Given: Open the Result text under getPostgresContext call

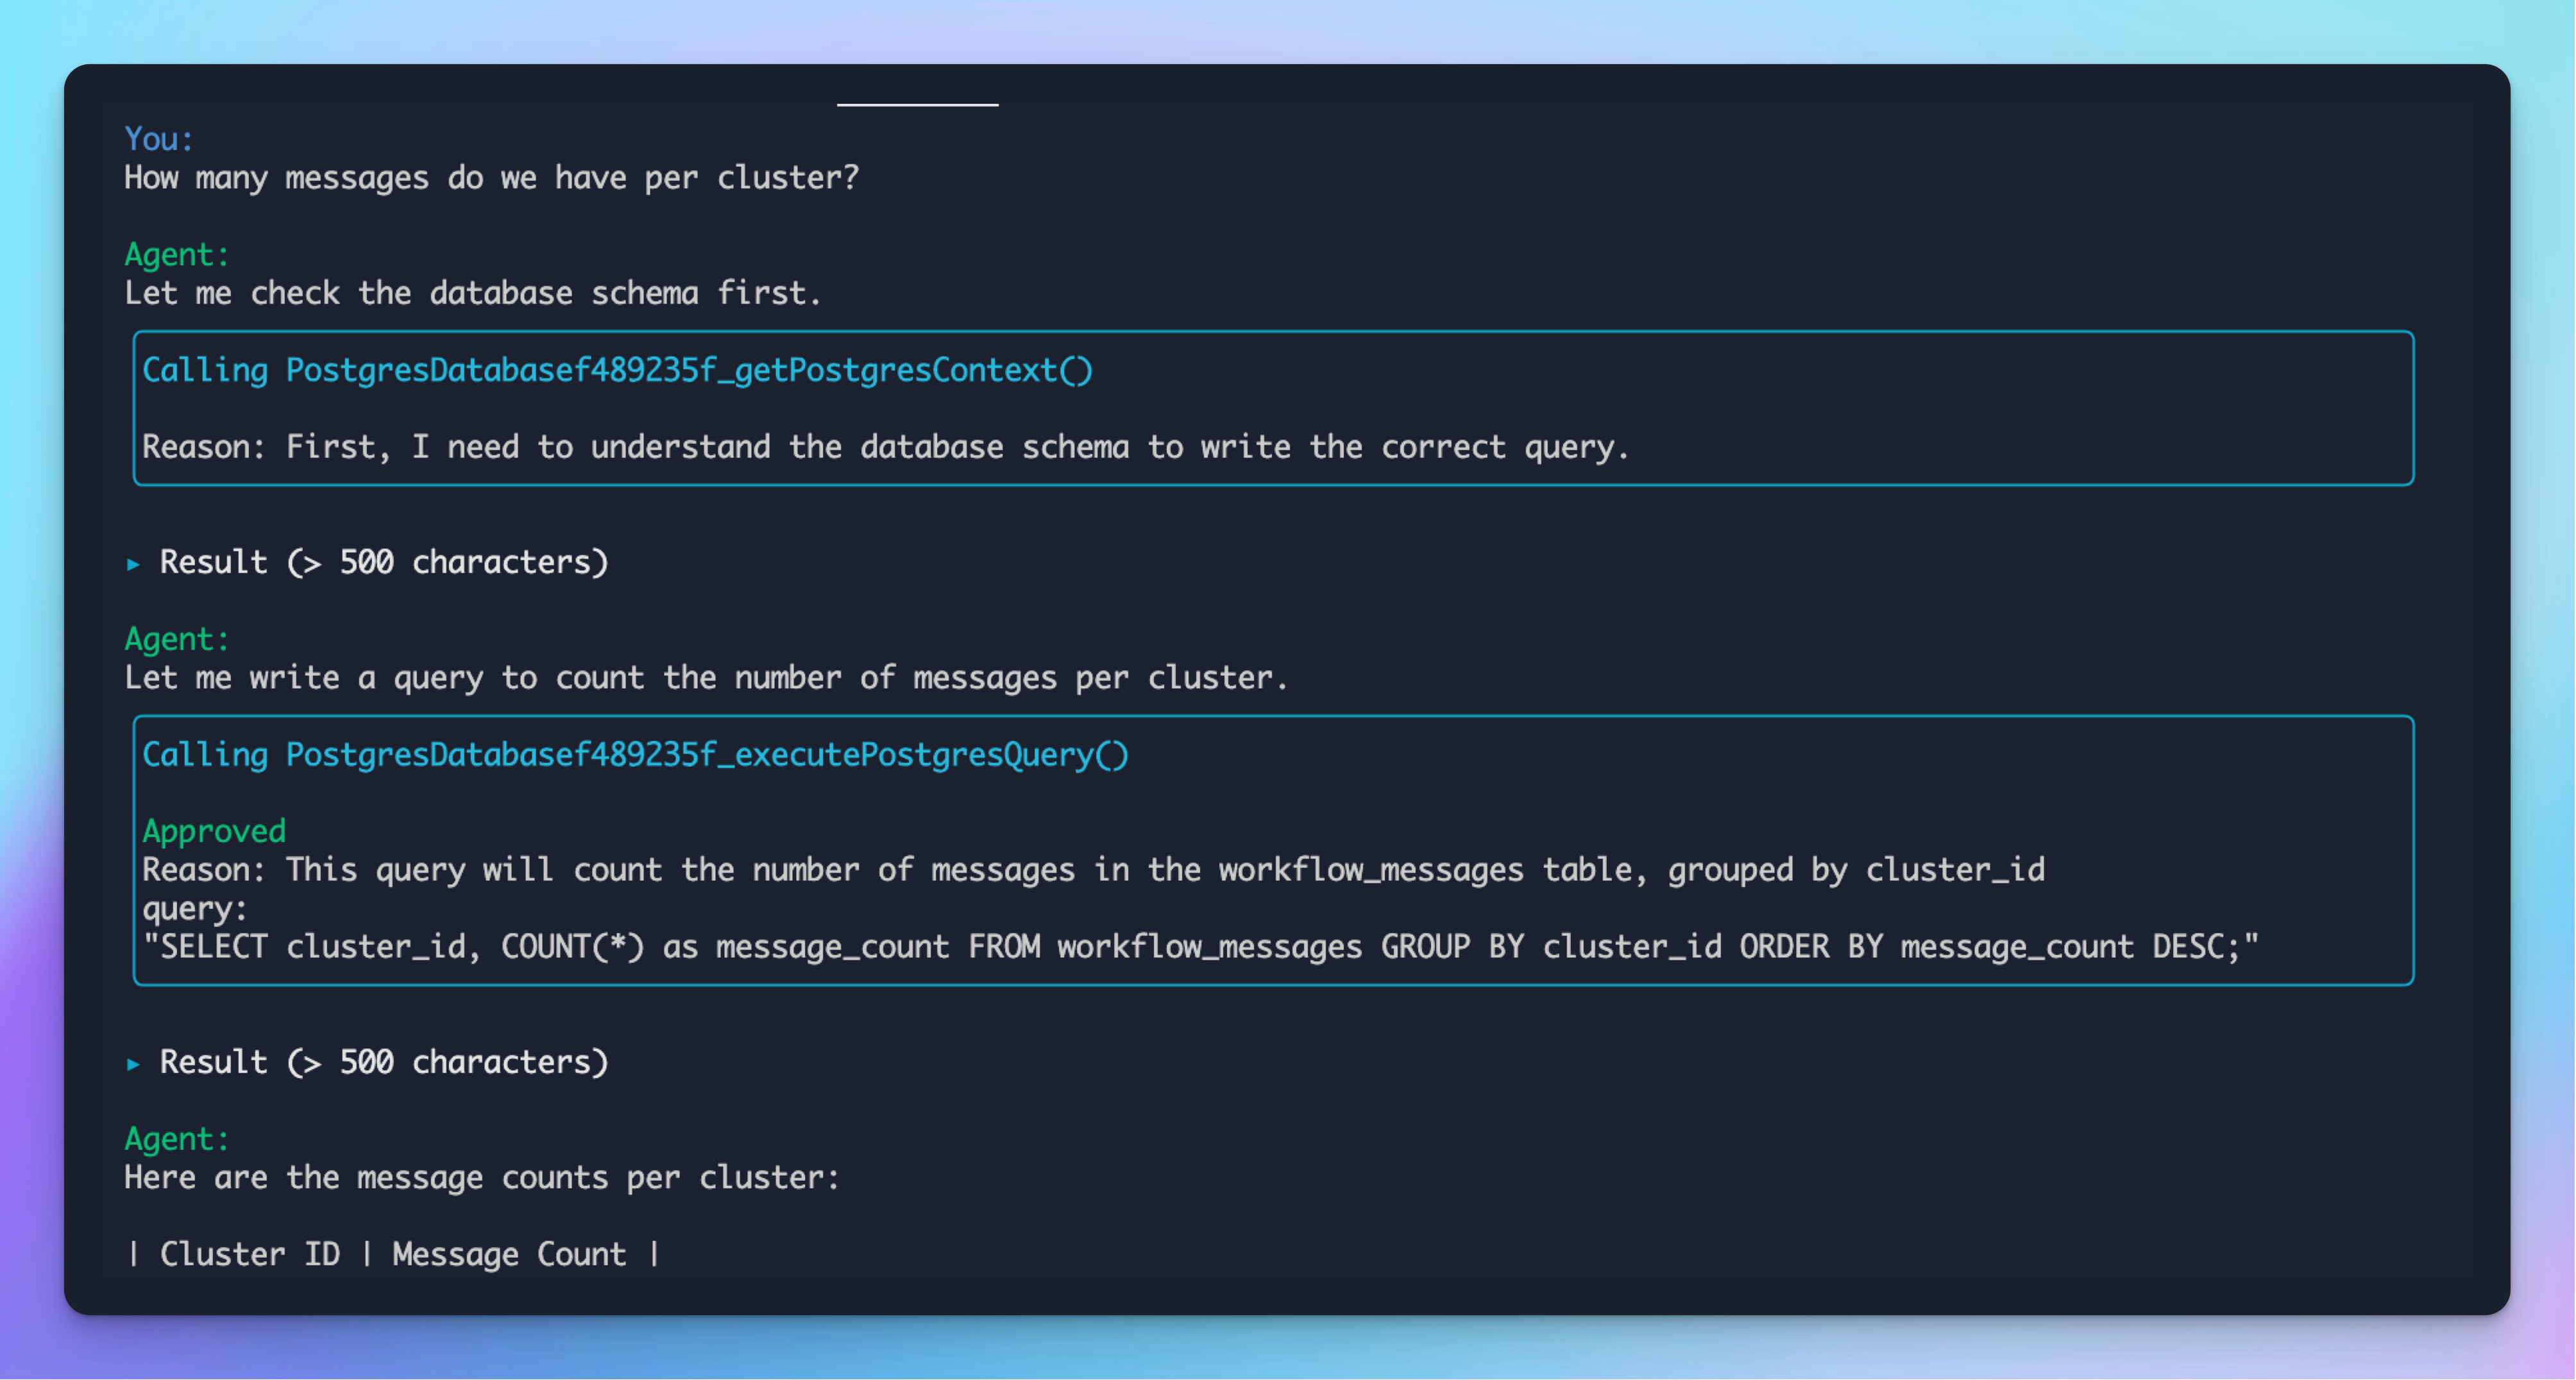Looking at the screenshot, I should (x=384, y=563).
